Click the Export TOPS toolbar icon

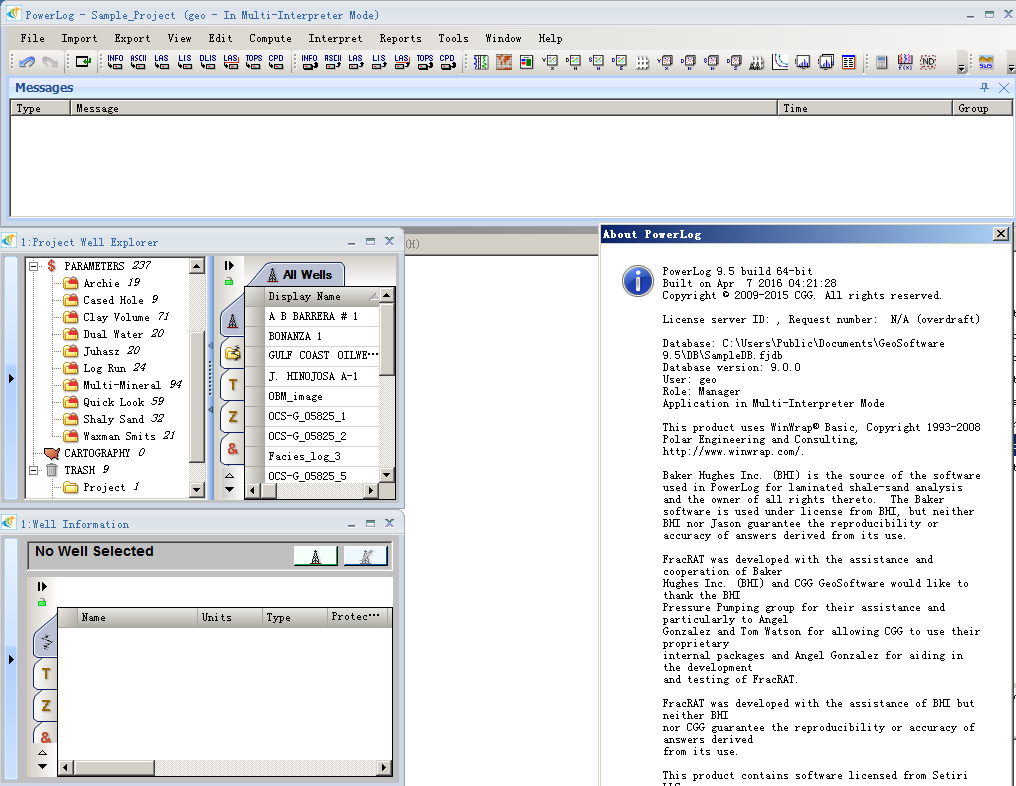click(425, 62)
